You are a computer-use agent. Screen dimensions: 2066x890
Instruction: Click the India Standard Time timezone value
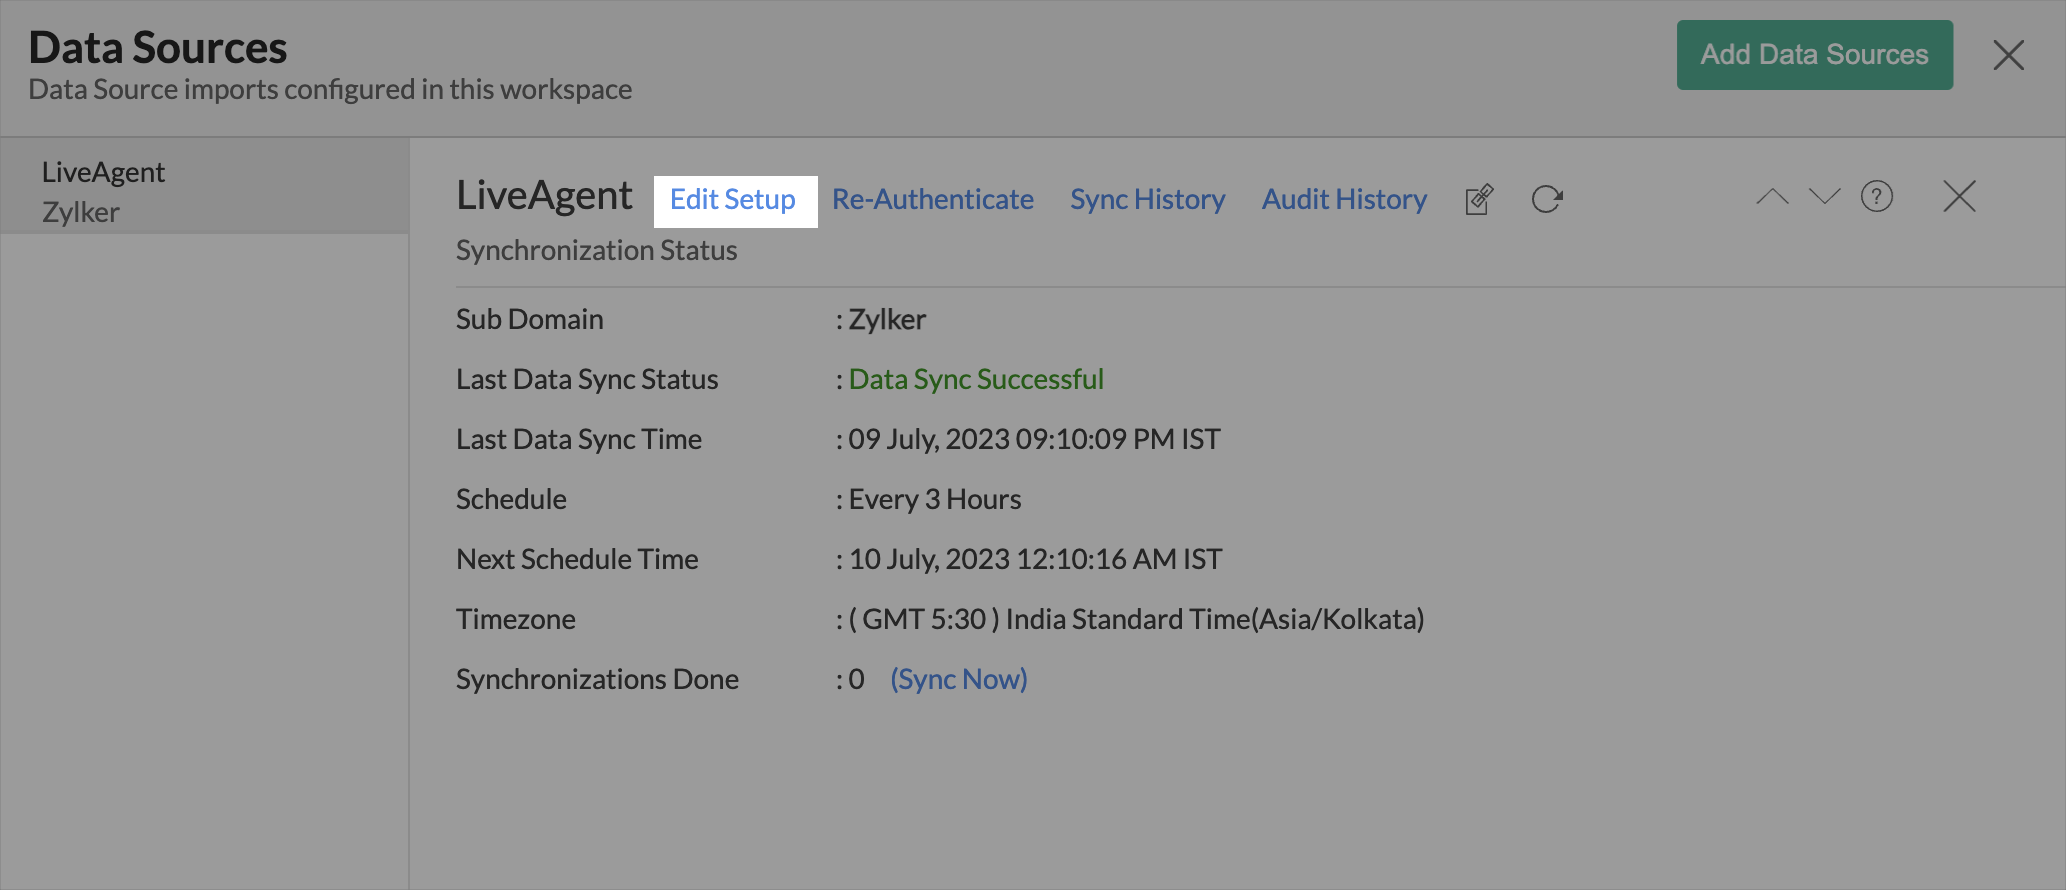(1135, 619)
